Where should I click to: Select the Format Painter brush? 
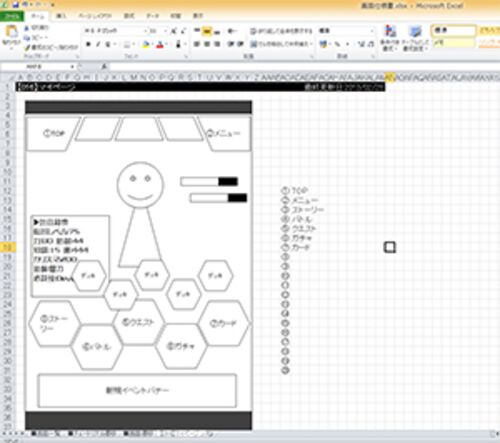click(27, 48)
